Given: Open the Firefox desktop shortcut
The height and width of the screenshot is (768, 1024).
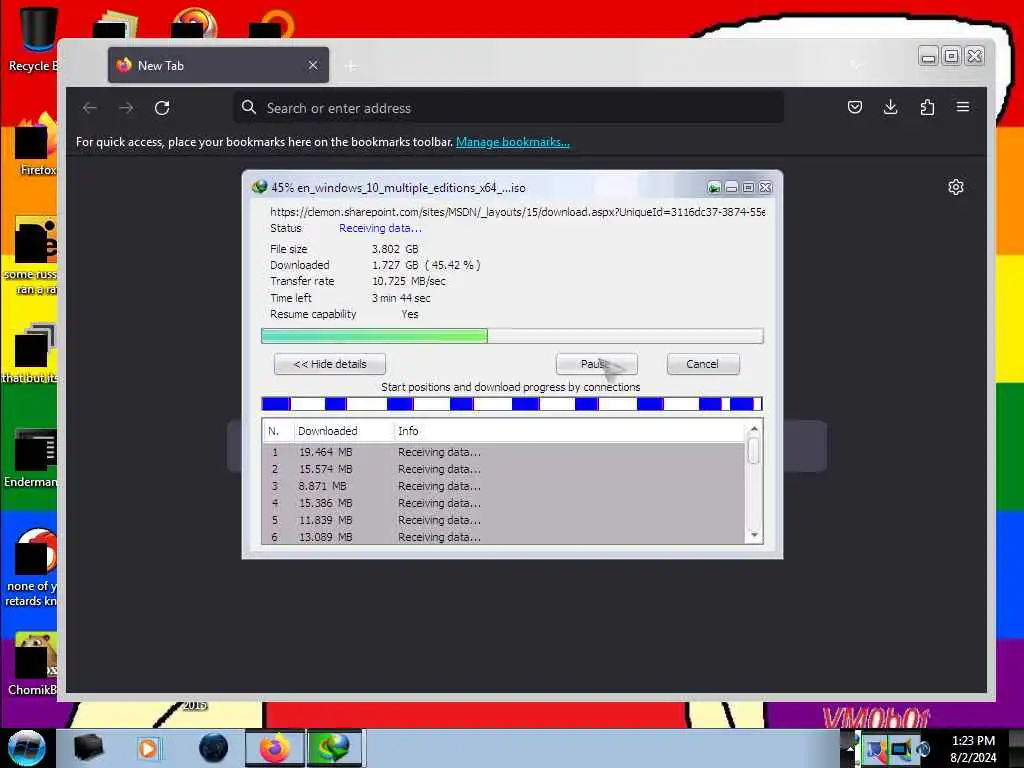Looking at the screenshot, I should pyautogui.click(x=37, y=145).
